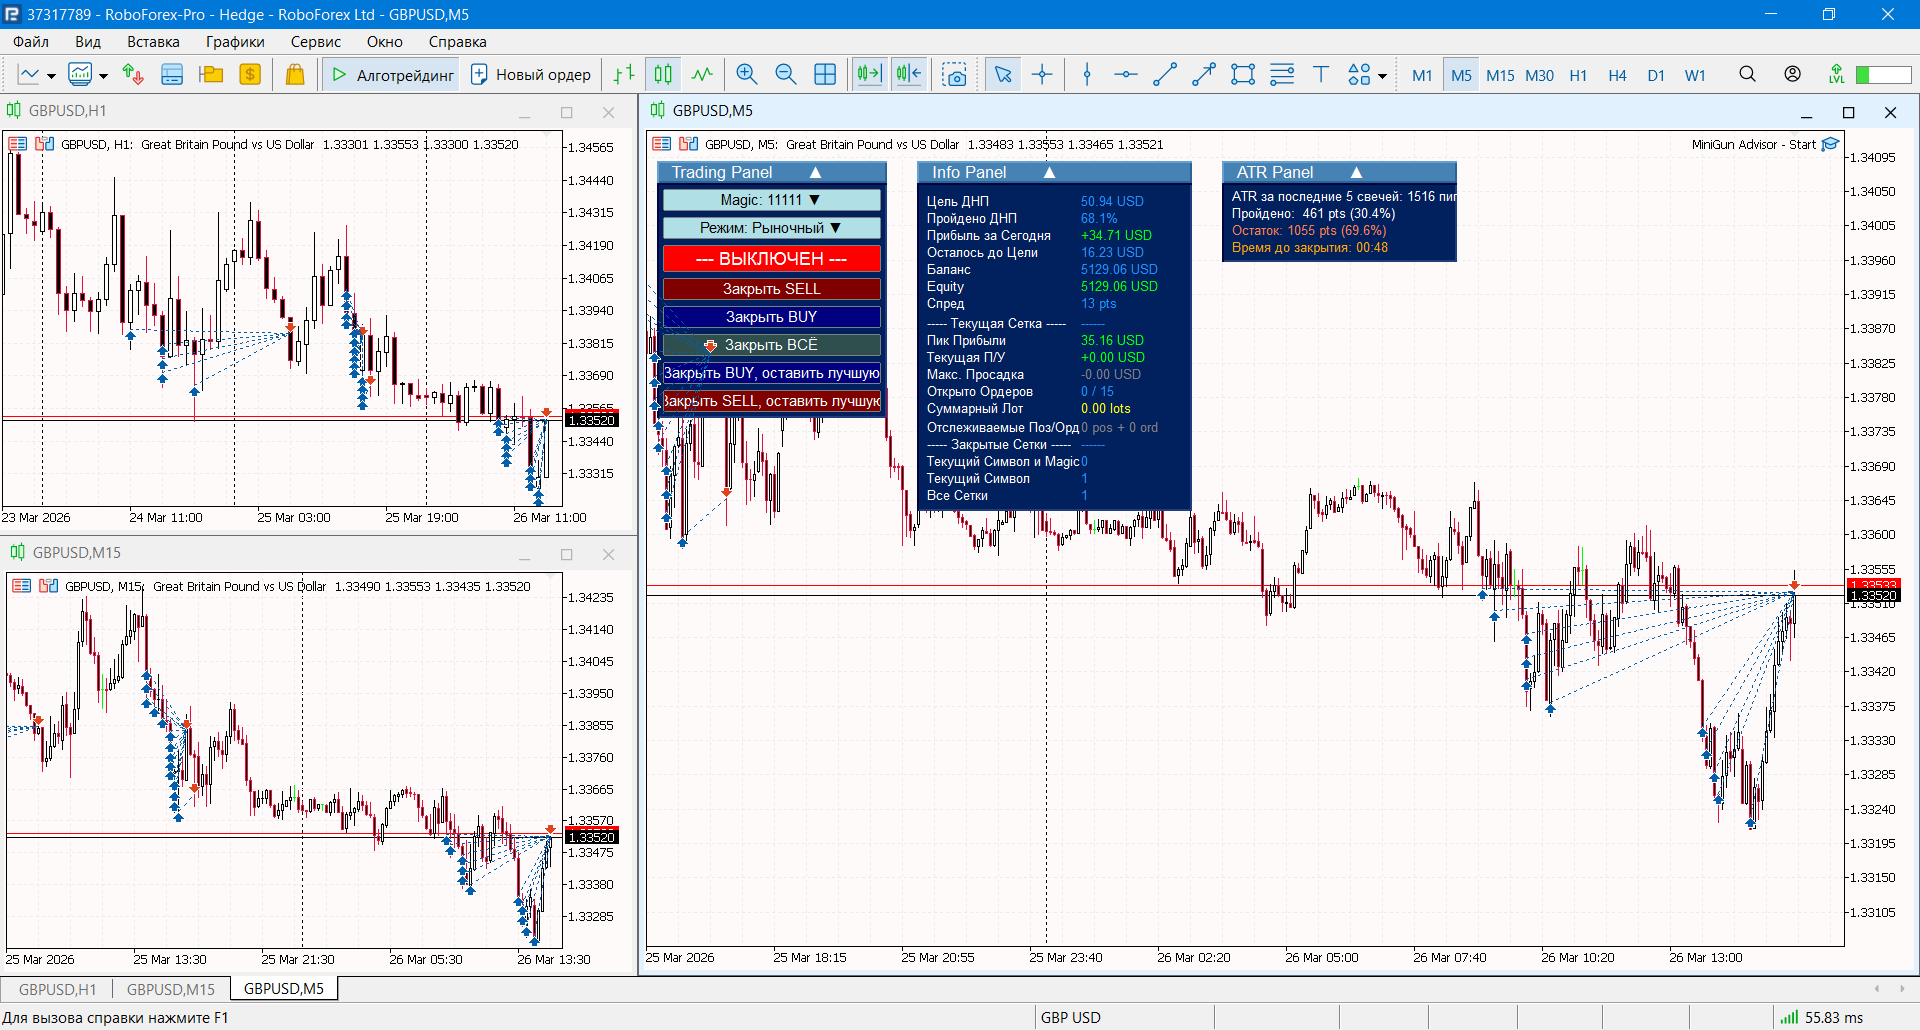Select the arrowed line tool
The image size is (1920, 1030).
[x=1204, y=75]
